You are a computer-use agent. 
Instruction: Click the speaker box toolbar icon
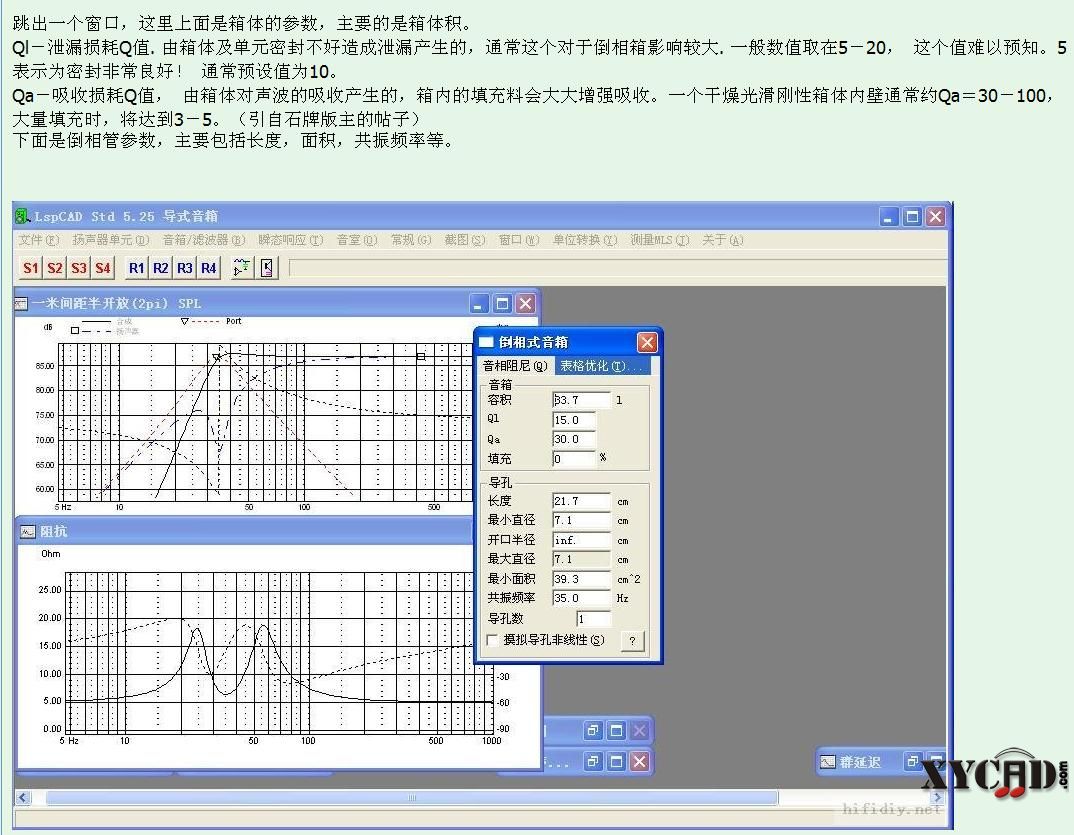pos(267,268)
